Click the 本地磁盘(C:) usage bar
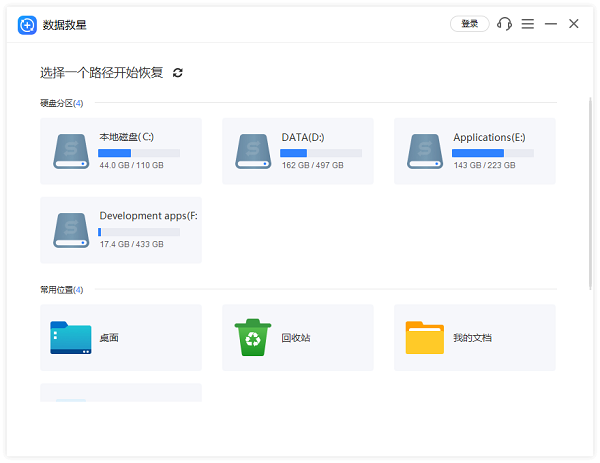This screenshot has height=463, width=600. coord(139,153)
